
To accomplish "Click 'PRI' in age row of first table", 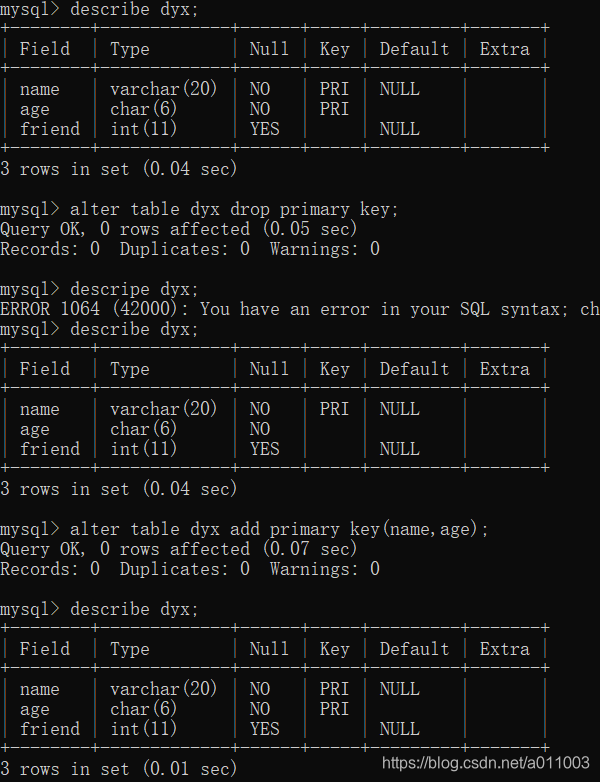I will (334, 109).
